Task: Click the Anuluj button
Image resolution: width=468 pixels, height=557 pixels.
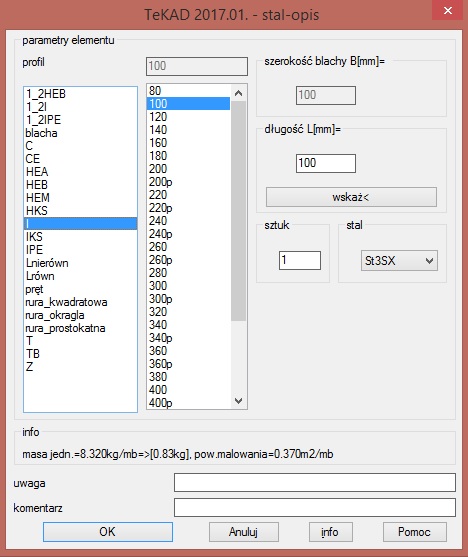Action: [243, 532]
